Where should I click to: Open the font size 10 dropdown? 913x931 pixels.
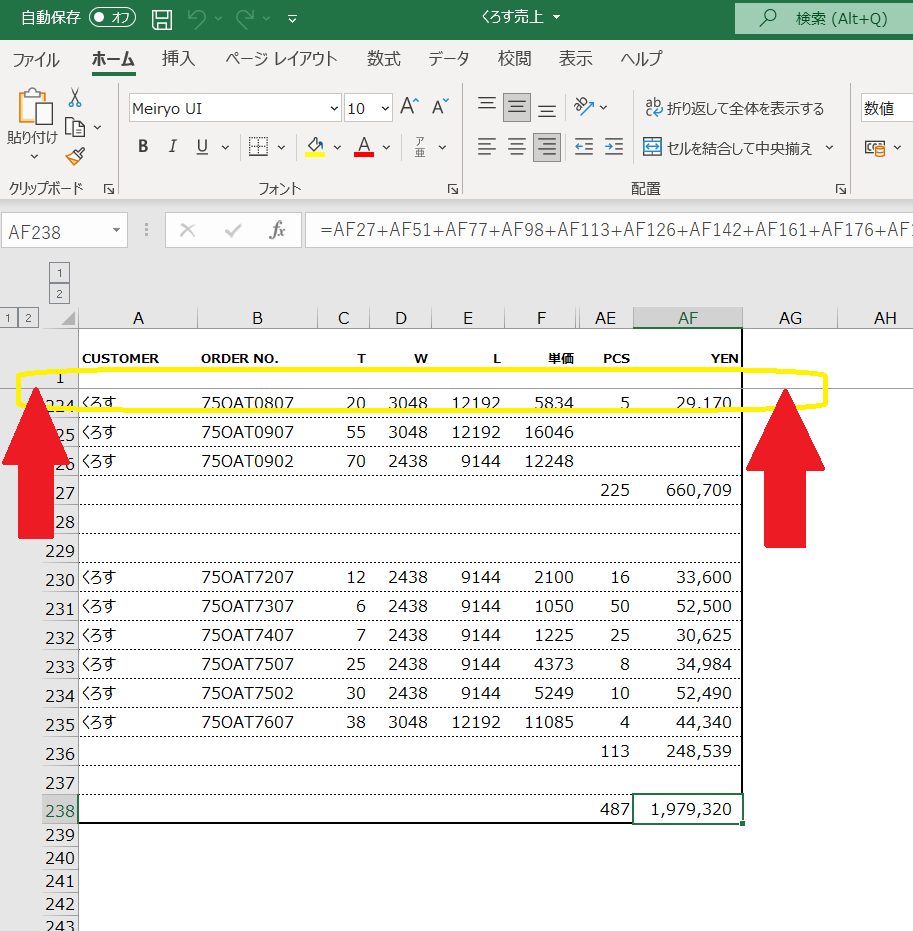pos(385,108)
